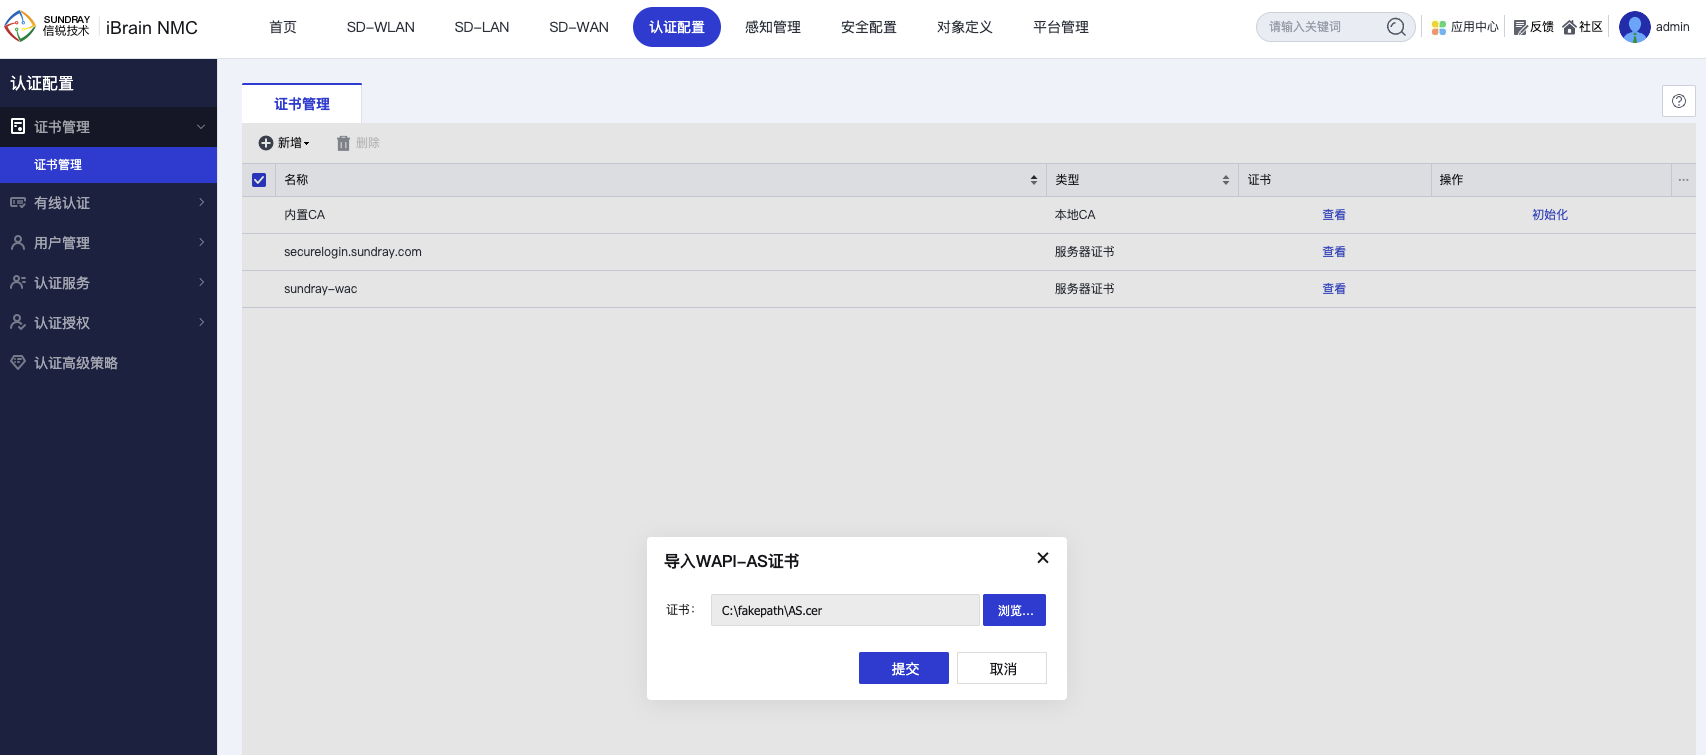Open the 社区 community icon
Image resolution: width=1706 pixels, height=755 pixels.
tap(1569, 28)
